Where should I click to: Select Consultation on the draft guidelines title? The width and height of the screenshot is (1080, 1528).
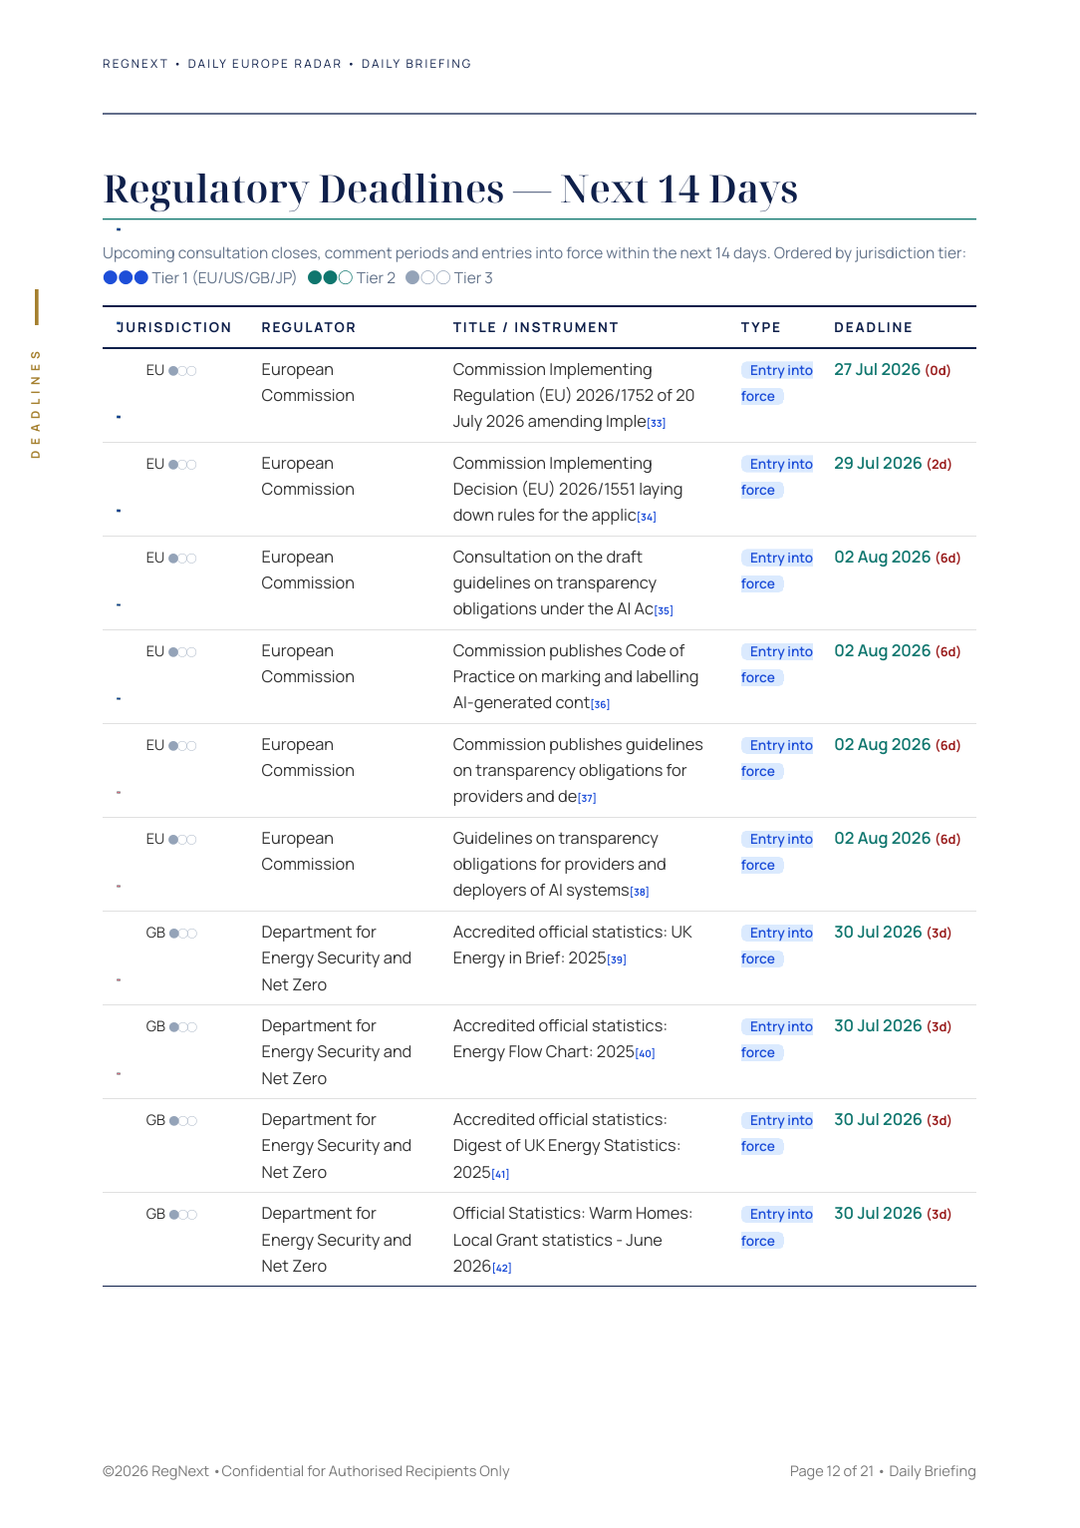click(x=555, y=583)
